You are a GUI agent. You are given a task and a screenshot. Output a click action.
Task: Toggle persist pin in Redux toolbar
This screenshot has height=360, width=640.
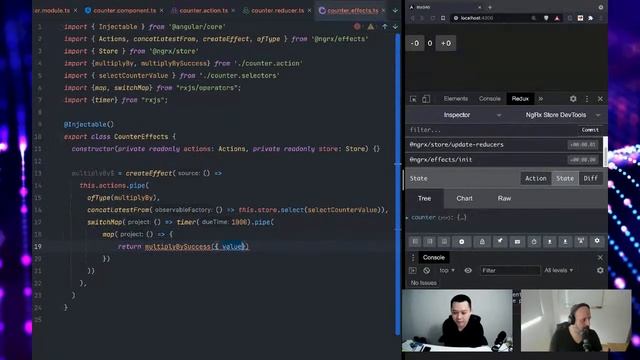pyautogui.click(x=500, y=242)
